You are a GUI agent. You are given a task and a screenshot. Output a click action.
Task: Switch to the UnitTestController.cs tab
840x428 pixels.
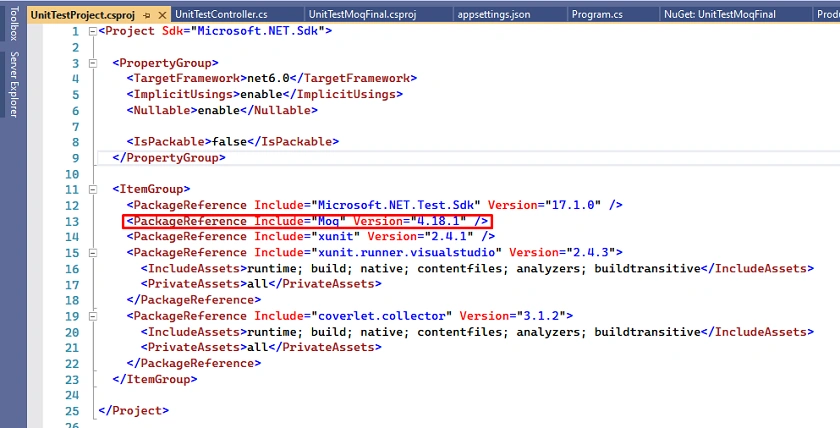pos(221,14)
